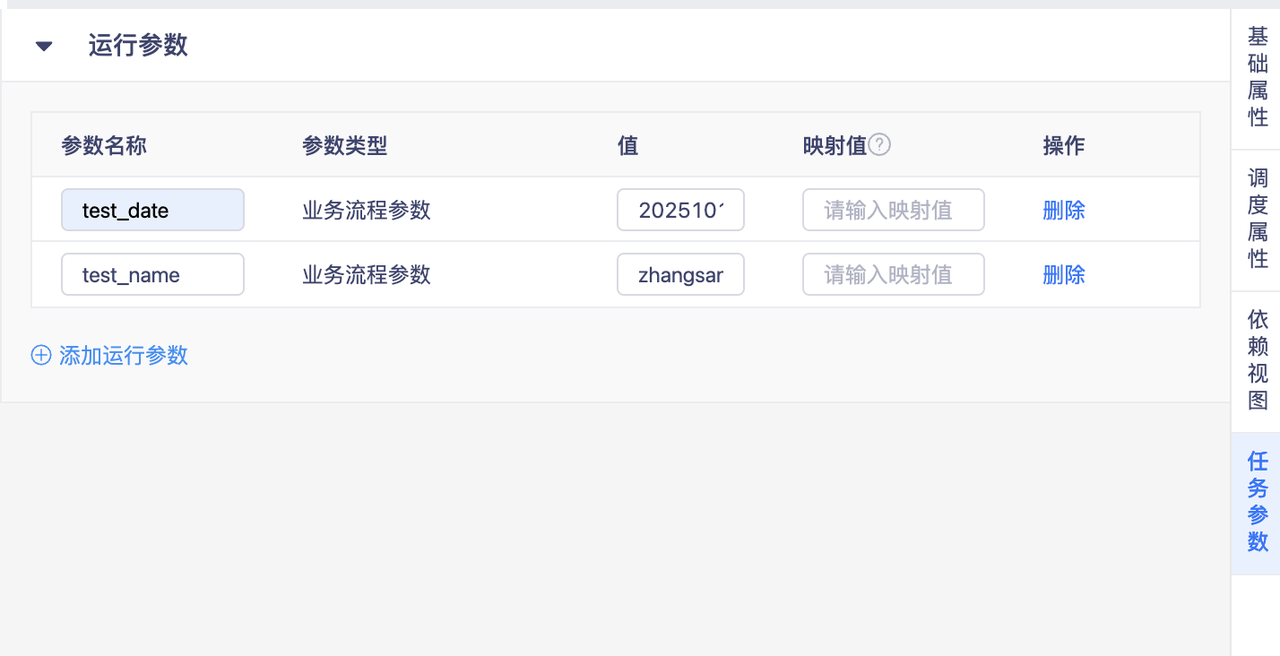Click the 映射值 input in test_name row

894,274
